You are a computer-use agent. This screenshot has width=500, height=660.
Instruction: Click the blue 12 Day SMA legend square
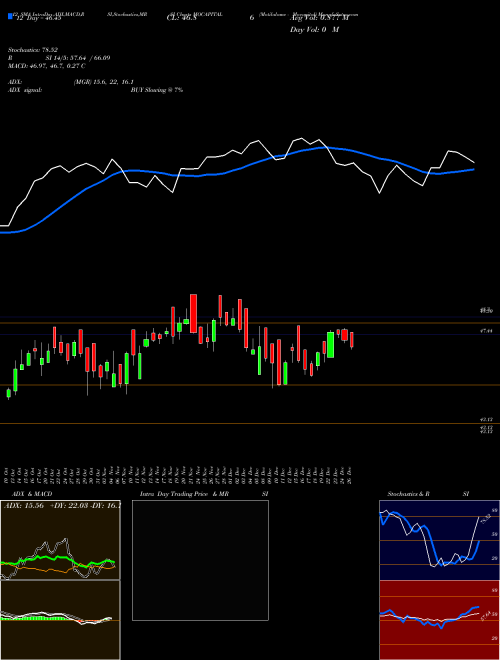click(10, 17)
